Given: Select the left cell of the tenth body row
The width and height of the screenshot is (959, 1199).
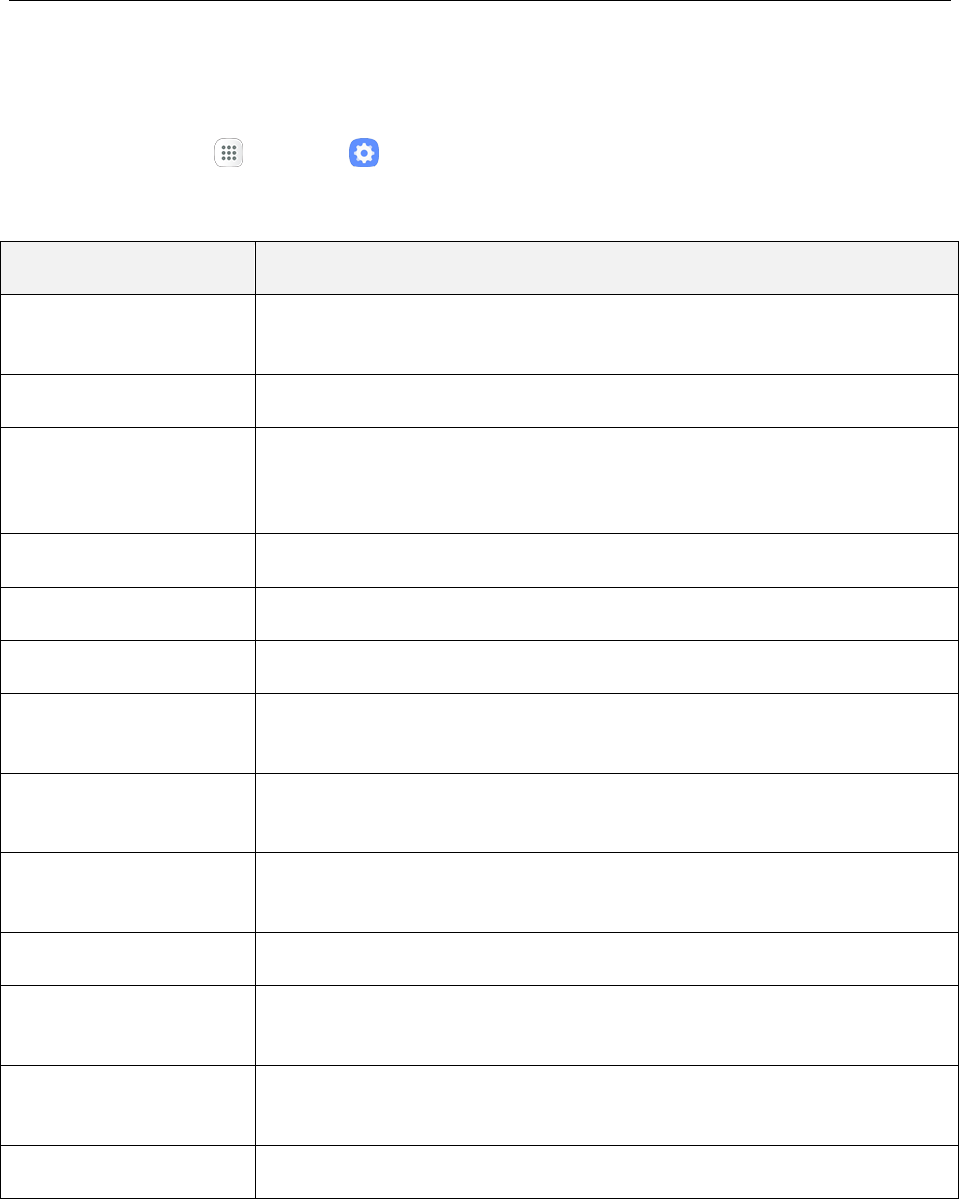Looking at the screenshot, I should (x=127, y=959).
